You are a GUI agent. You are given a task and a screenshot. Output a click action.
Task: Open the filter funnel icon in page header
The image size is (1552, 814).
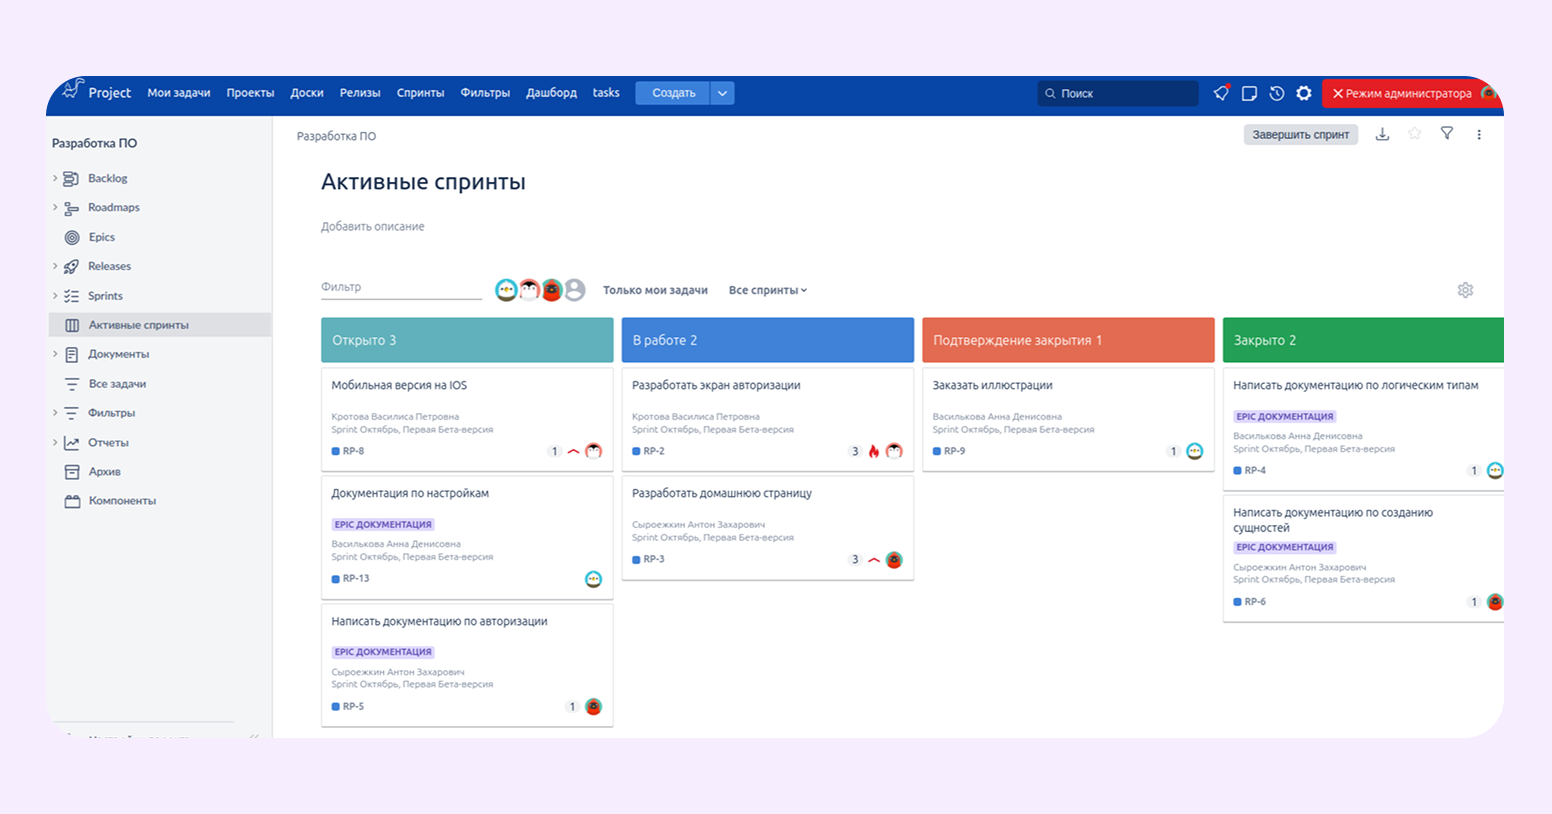[1446, 134]
